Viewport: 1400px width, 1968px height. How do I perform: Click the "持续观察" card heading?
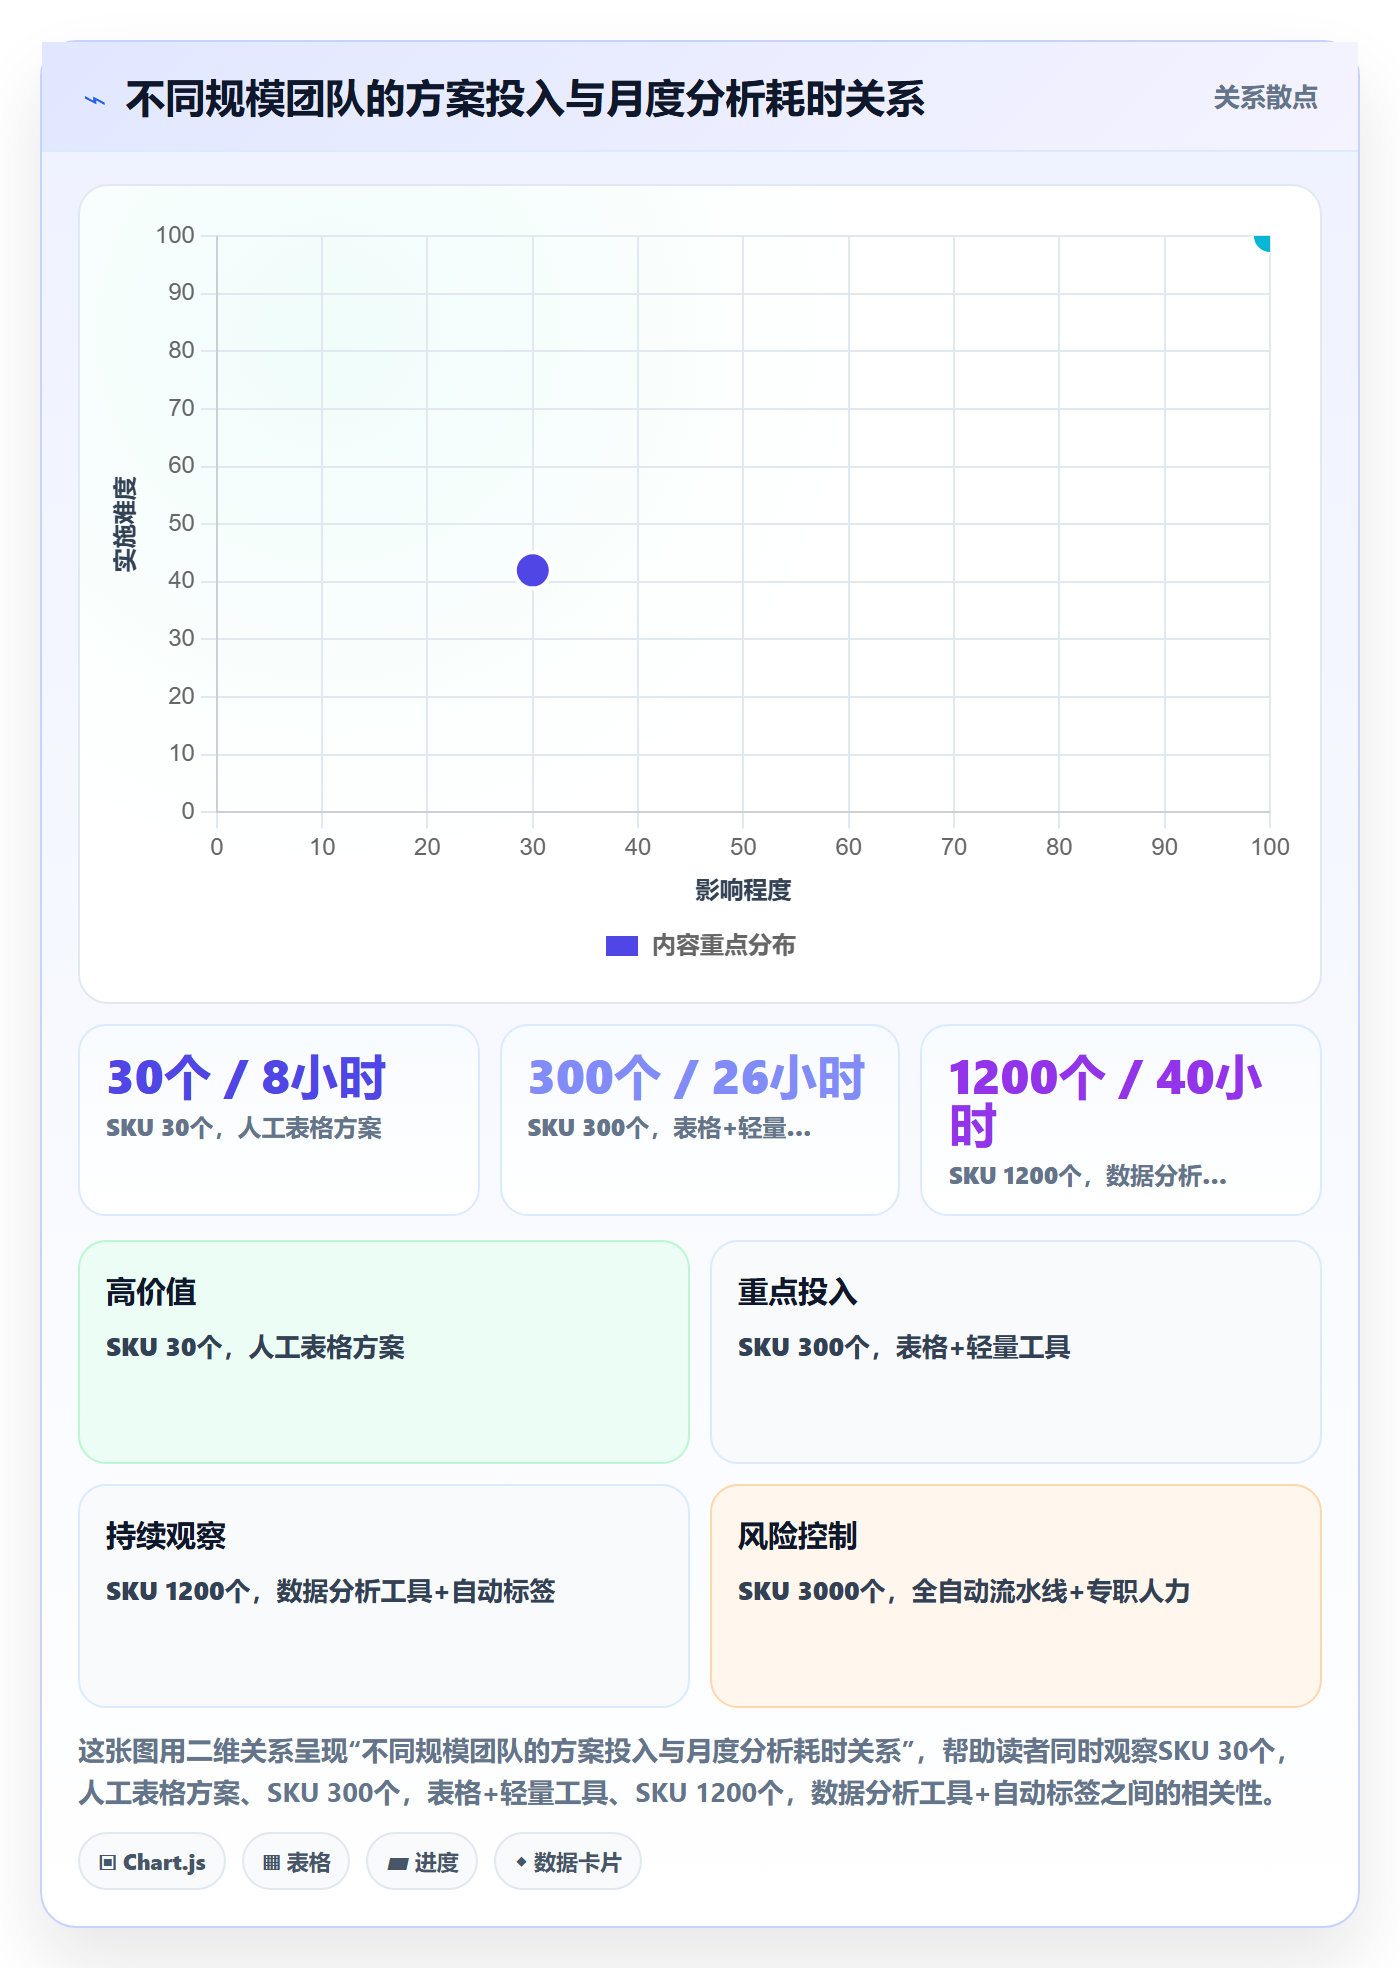(x=166, y=1536)
